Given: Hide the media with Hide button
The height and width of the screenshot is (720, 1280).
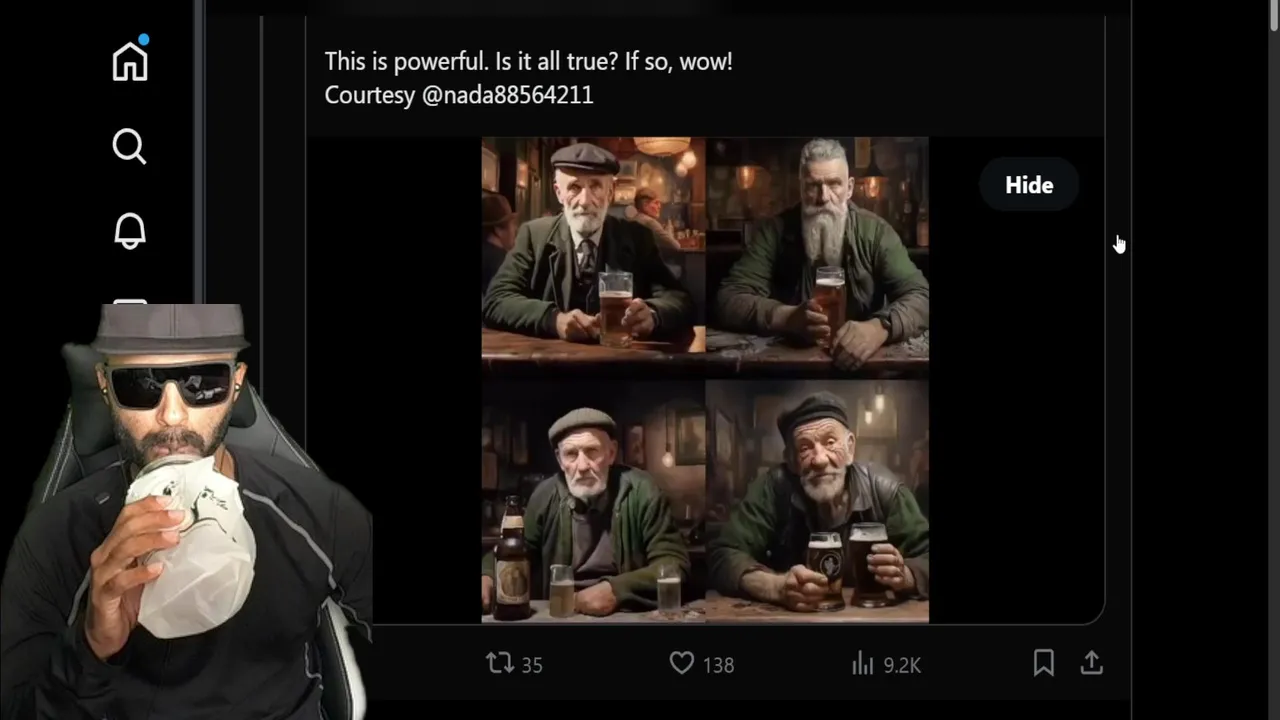Looking at the screenshot, I should click(1029, 185).
